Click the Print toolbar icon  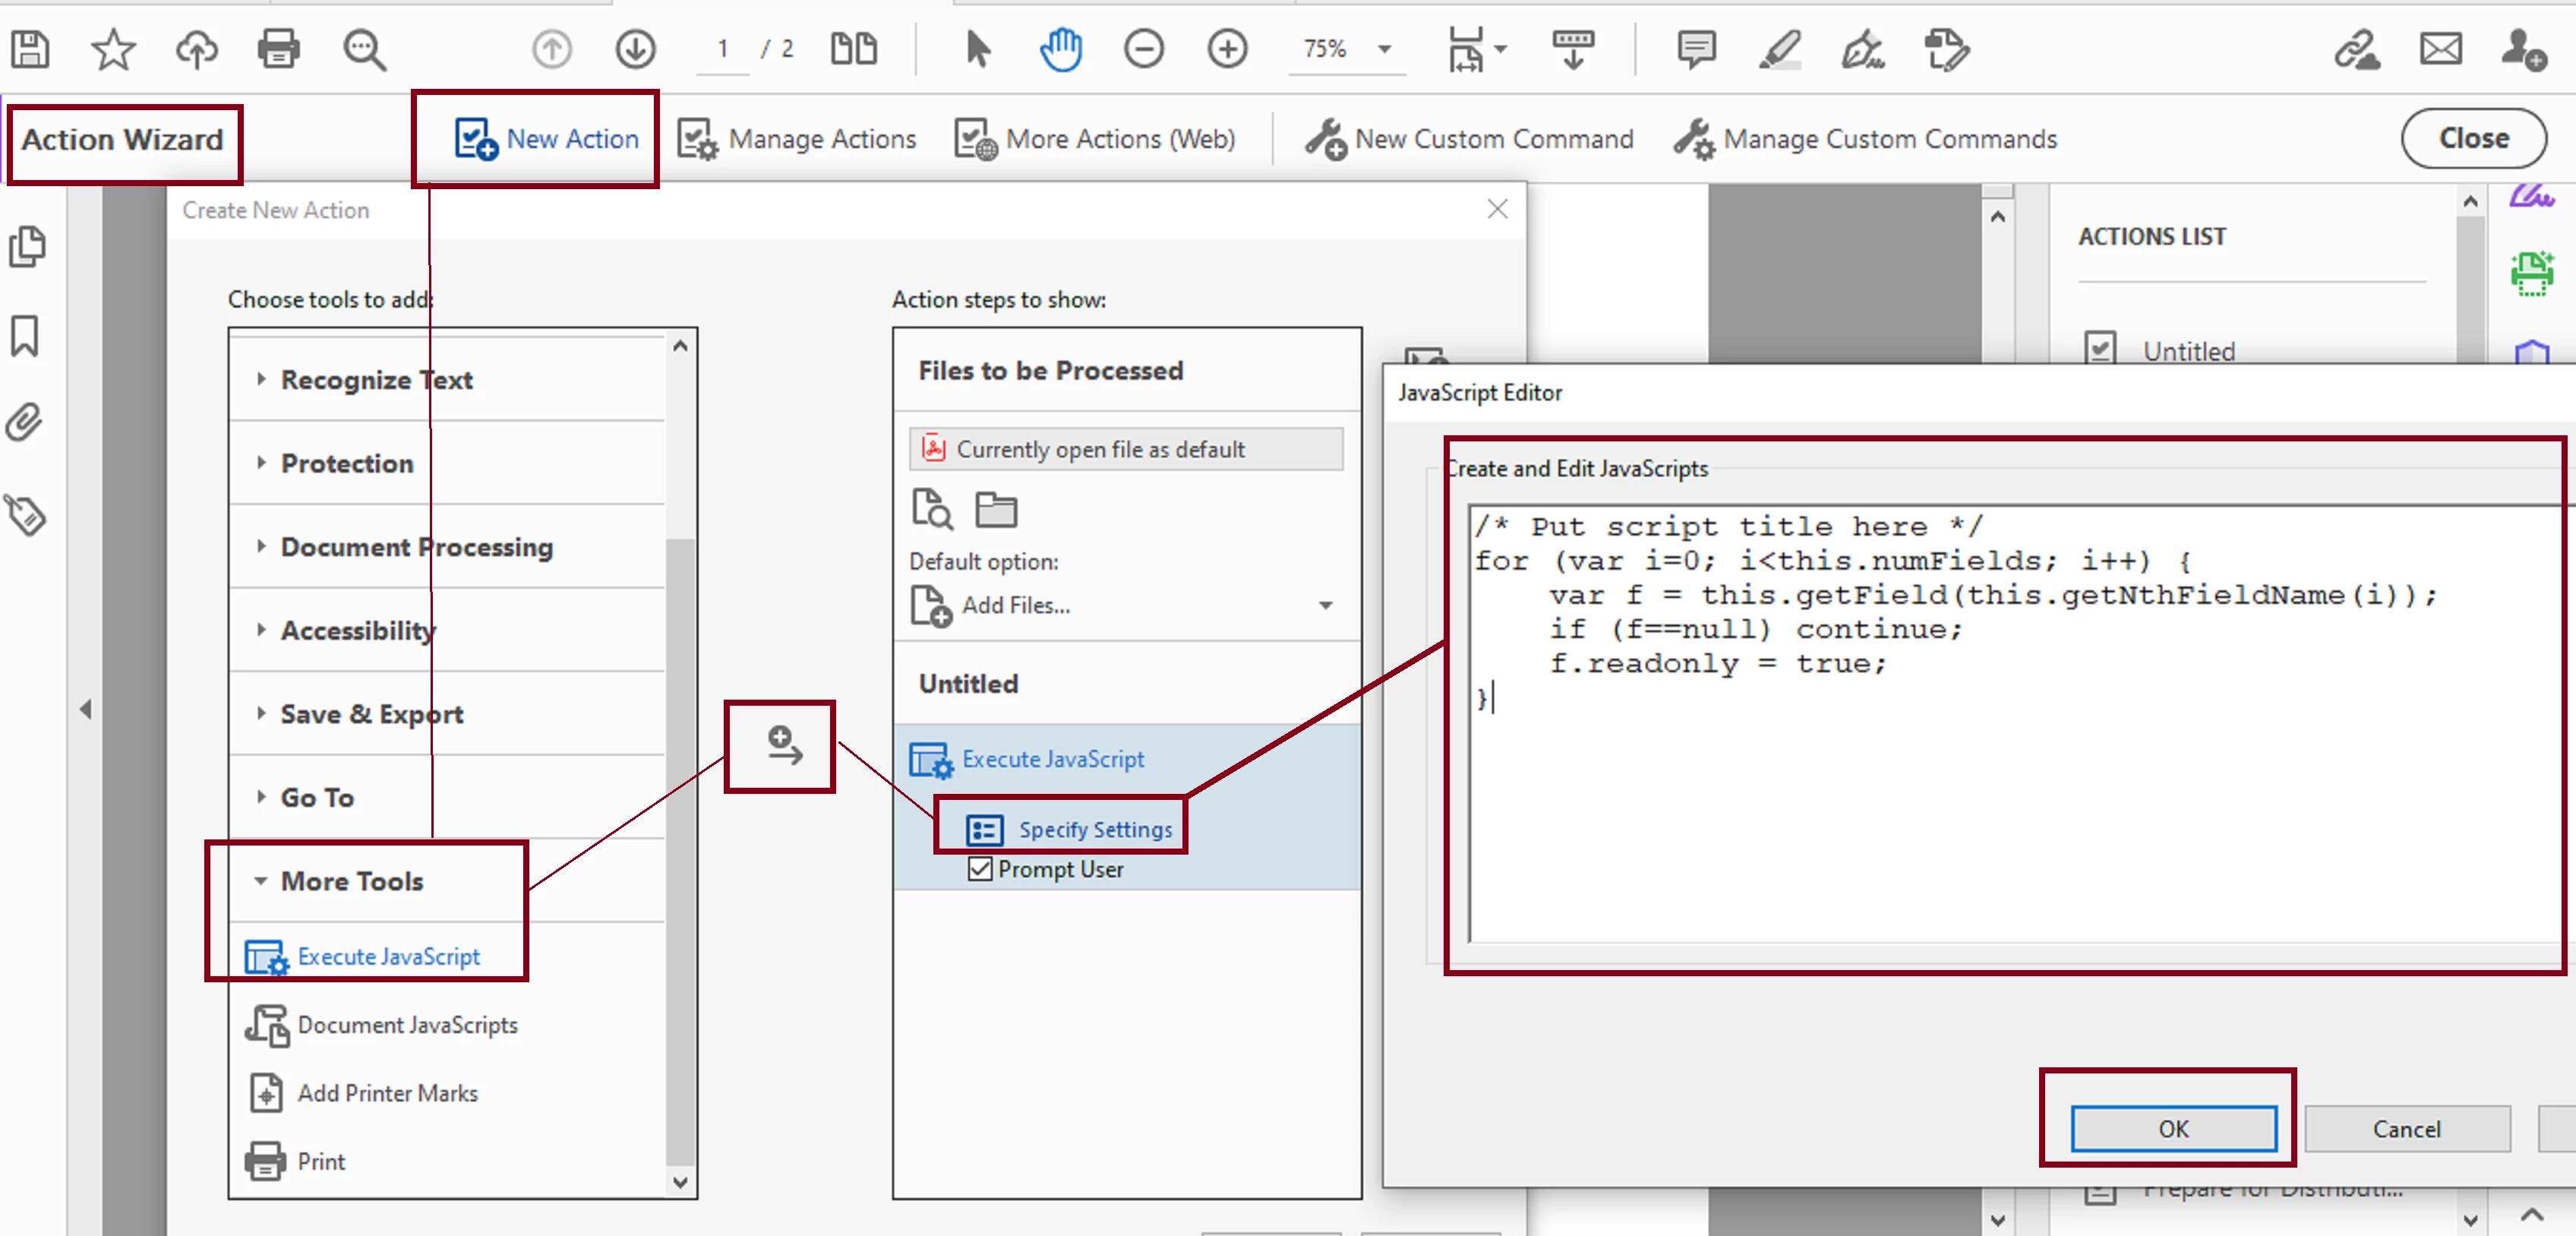[x=278, y=48]
